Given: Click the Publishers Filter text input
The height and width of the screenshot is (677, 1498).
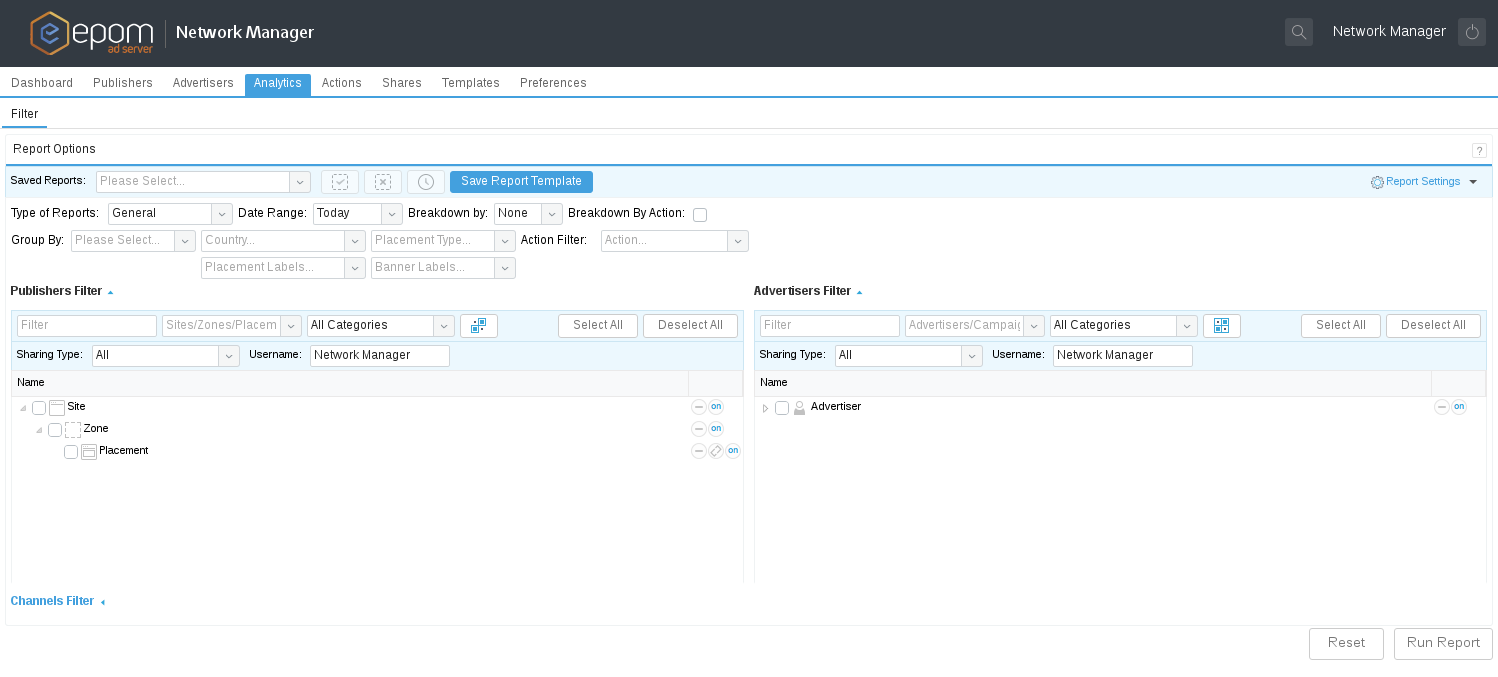Looking at the screenshot, I should click(x=87, y=326).
